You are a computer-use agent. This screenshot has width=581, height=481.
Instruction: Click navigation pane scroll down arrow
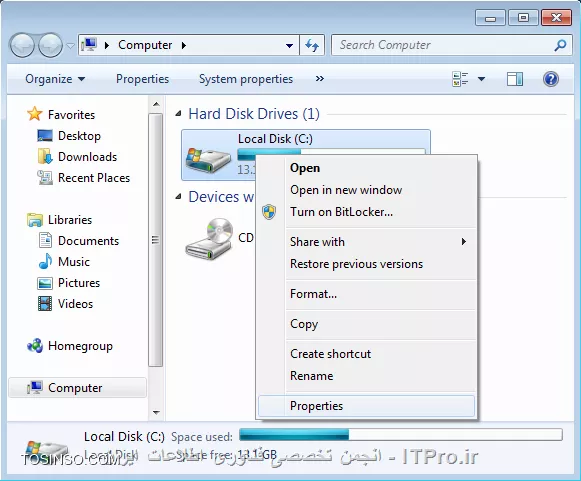tap(156, 412)
